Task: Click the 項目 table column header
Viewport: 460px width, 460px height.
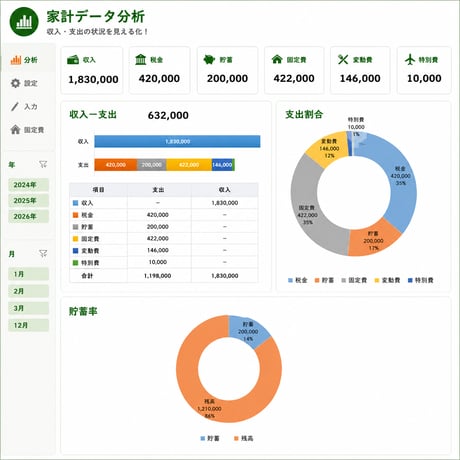Action: coord(98,190)
